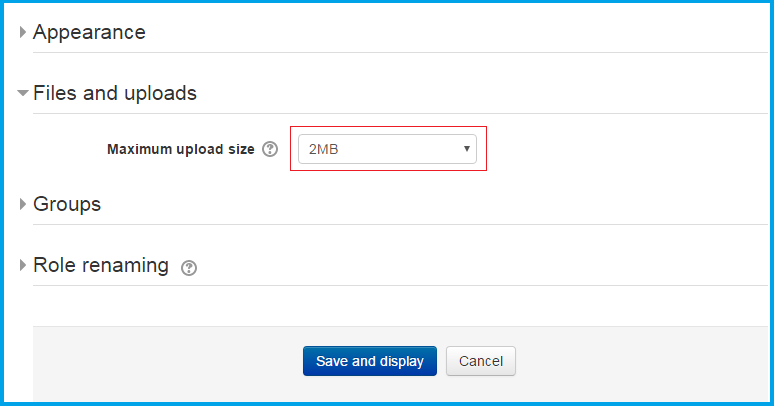Click empty row space right of Appearance

coord(450,32)
